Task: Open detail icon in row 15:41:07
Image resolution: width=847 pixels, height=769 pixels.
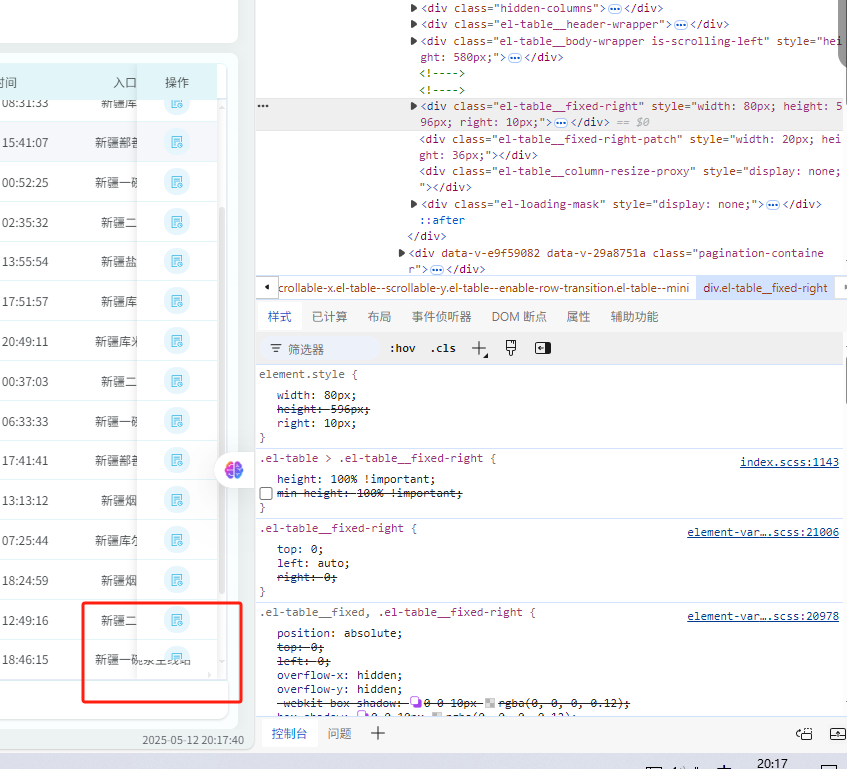Action: pos(177,143)
